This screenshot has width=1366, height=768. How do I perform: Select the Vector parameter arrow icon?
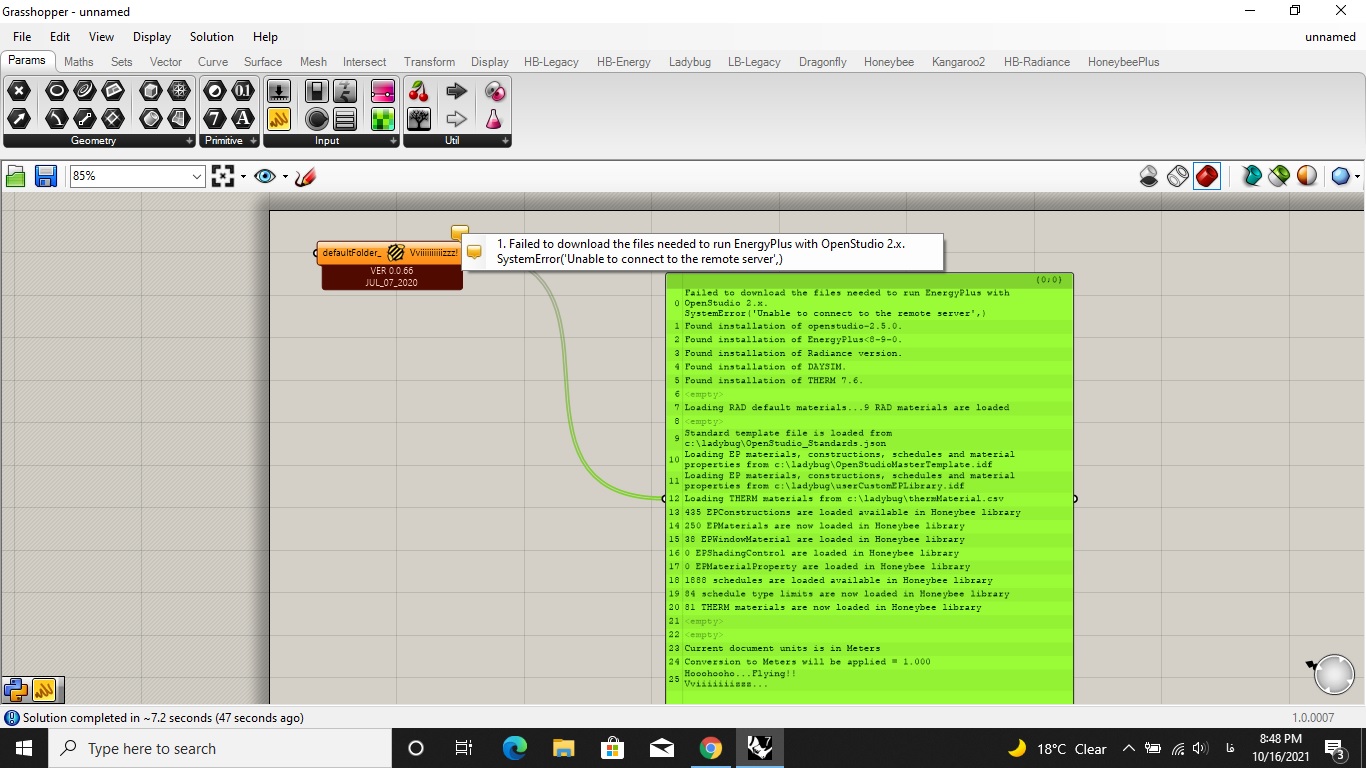[19, 119]
